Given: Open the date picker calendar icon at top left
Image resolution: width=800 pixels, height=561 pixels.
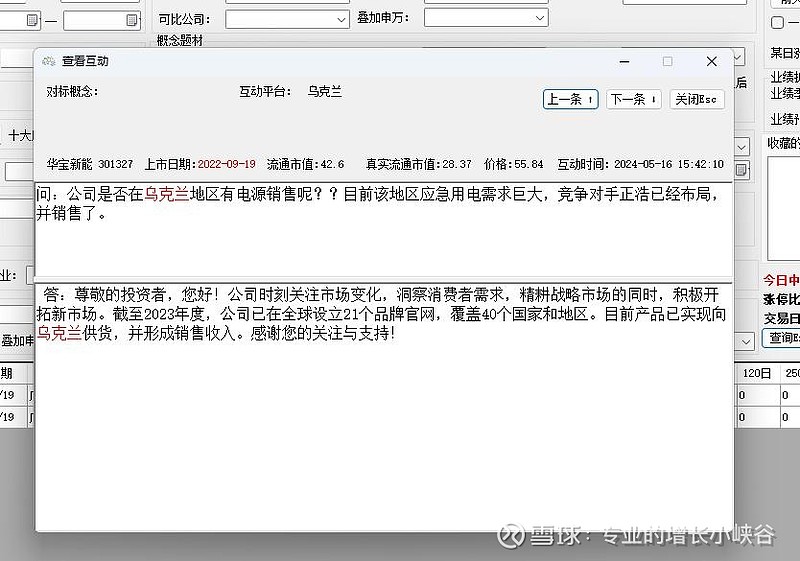Looking at the screenshot, I should (32, 20).
